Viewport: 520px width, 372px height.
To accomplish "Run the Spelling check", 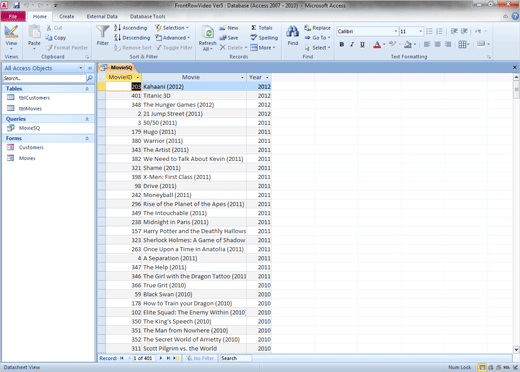I will coord(264,38).
